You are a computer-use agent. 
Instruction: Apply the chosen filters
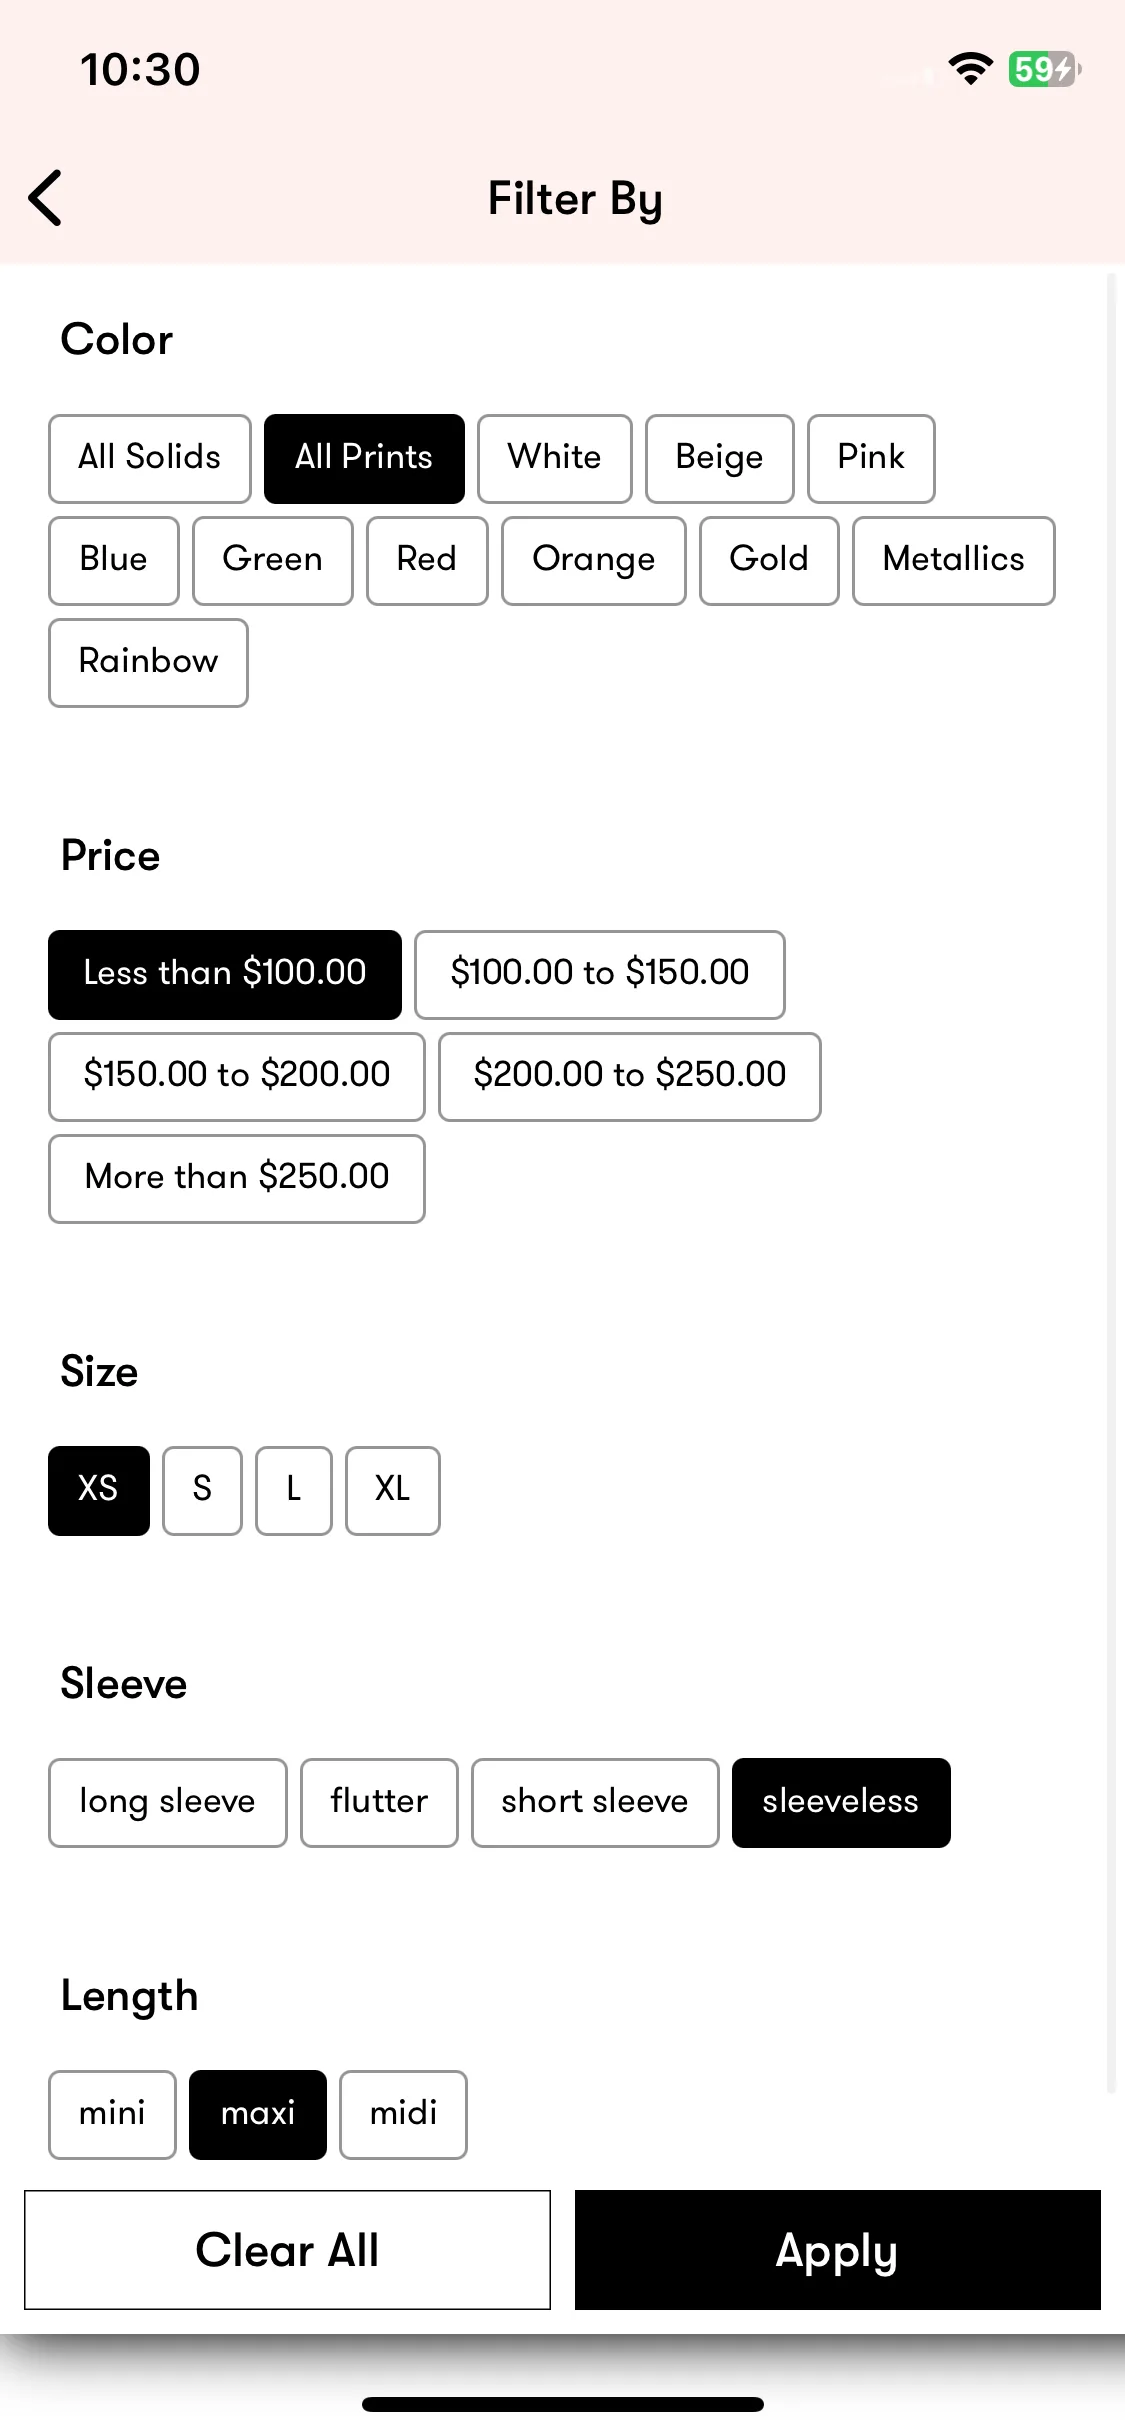click(x=838, y=2250)
